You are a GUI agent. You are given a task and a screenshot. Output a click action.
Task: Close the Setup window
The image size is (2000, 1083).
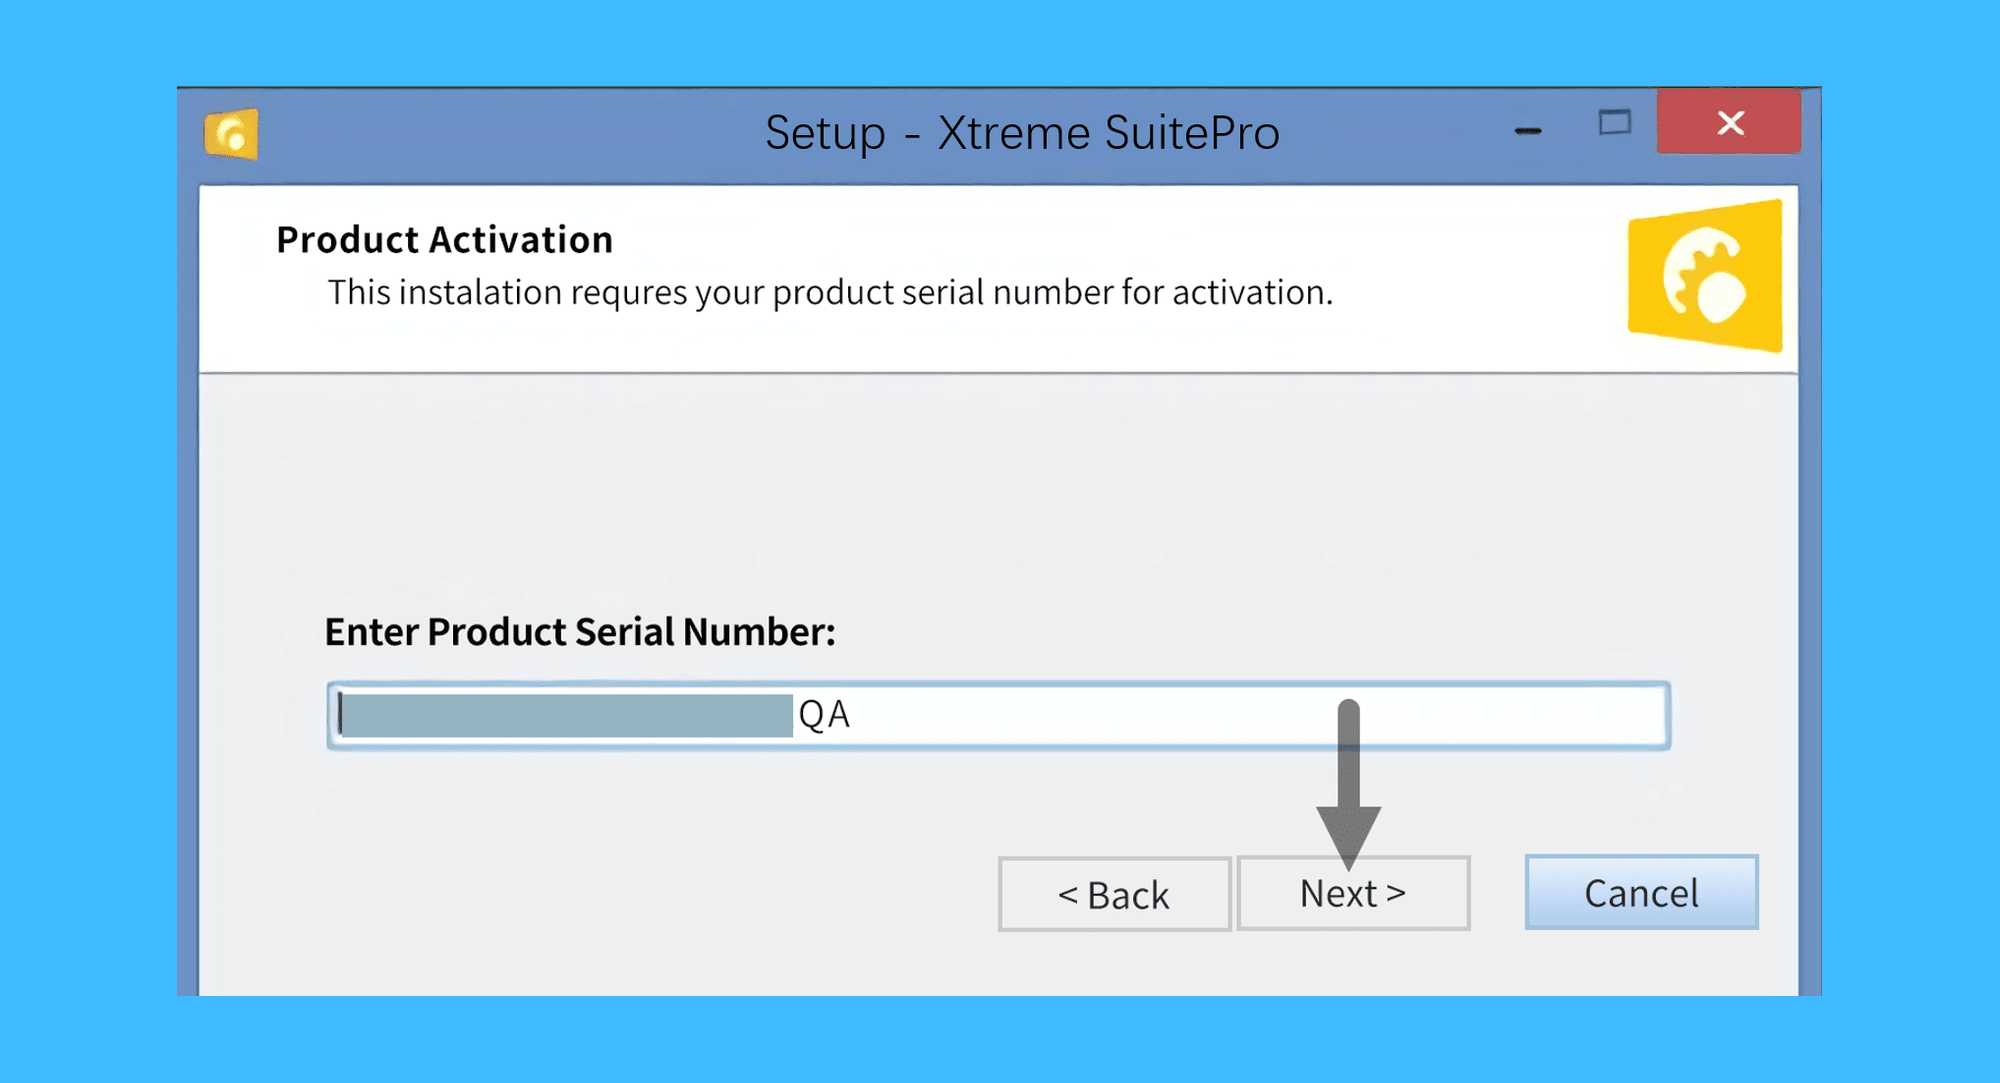1729,121
